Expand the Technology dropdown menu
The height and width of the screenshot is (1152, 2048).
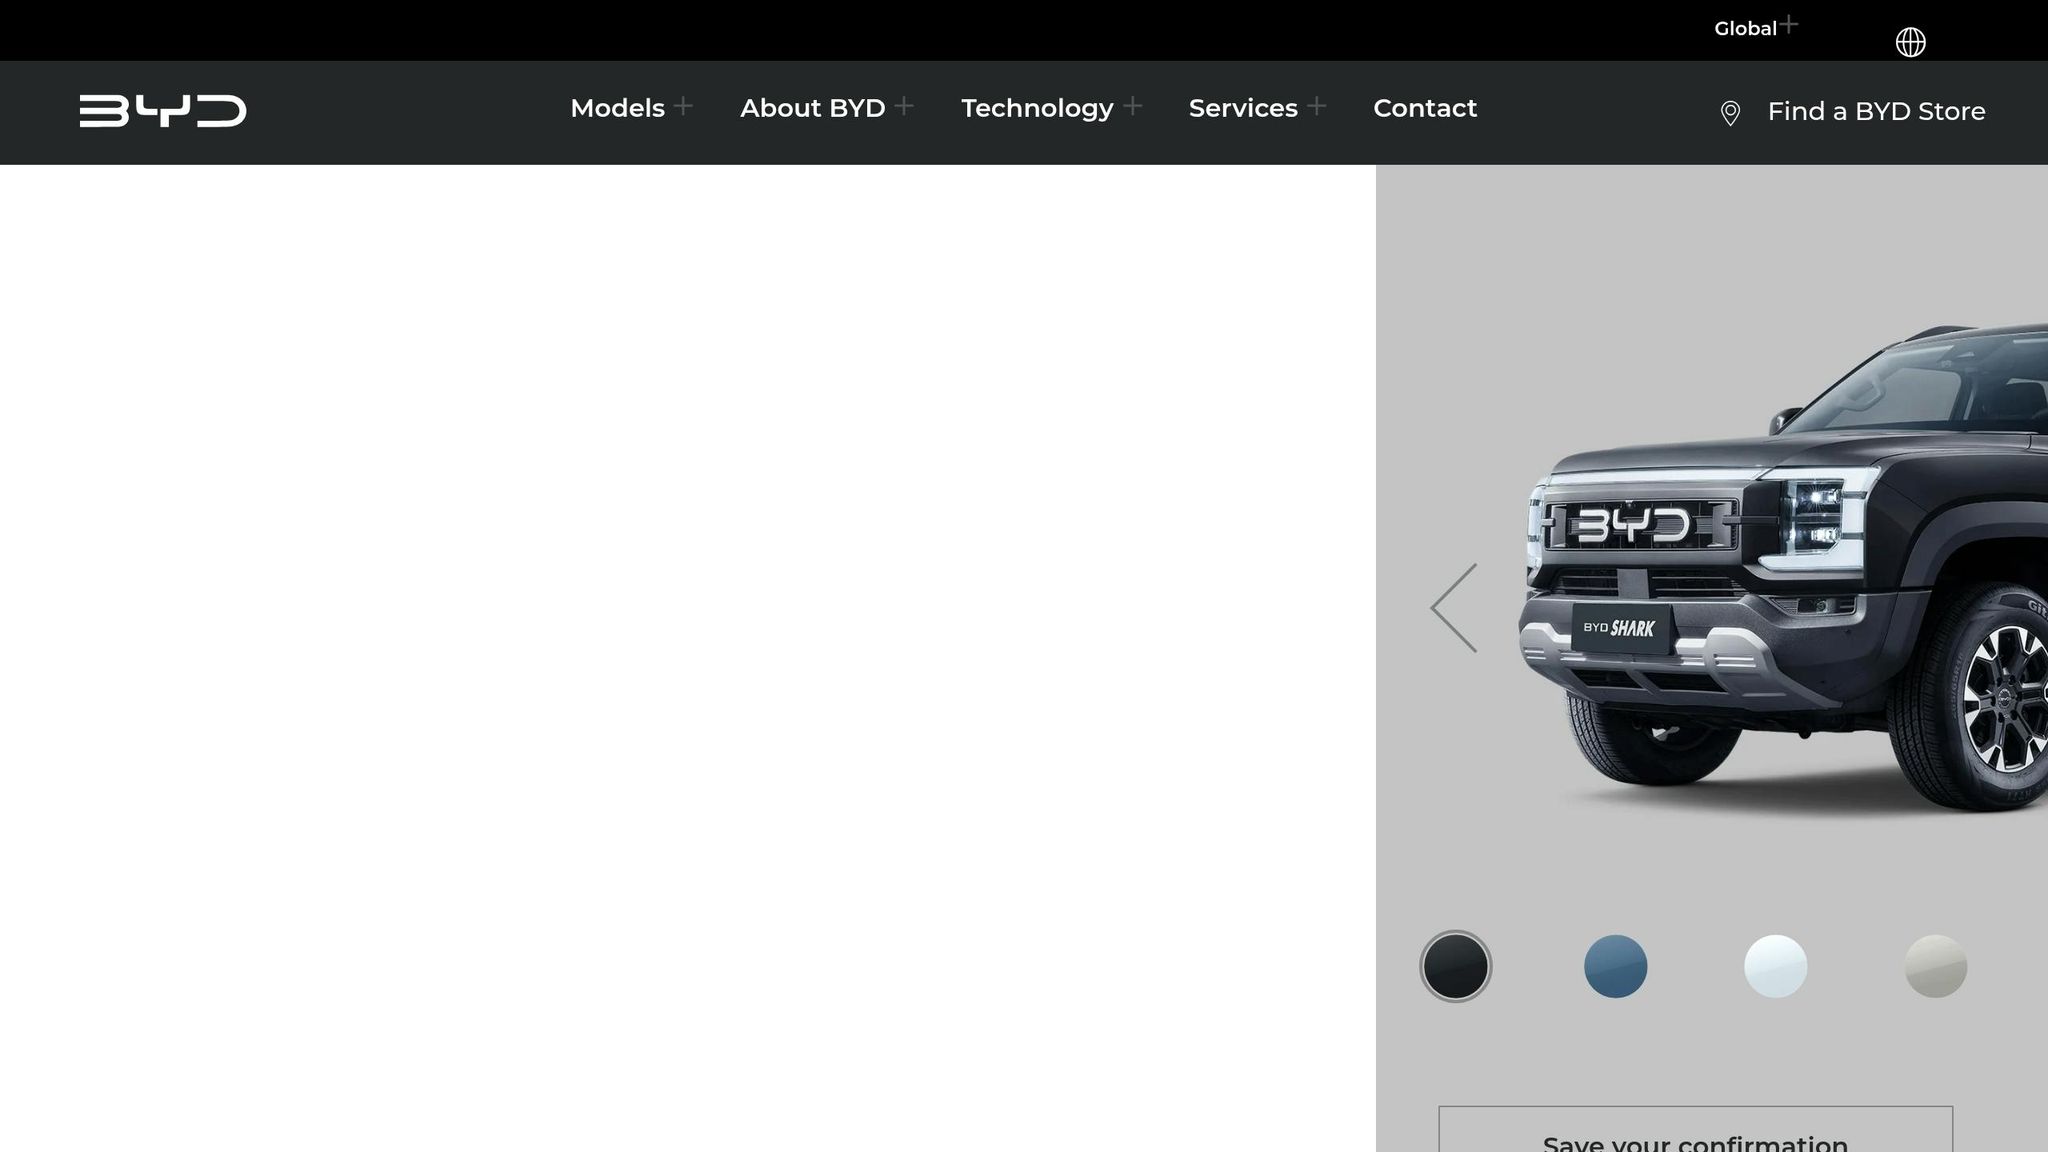pyautogui.click(x=1037, y=108)
